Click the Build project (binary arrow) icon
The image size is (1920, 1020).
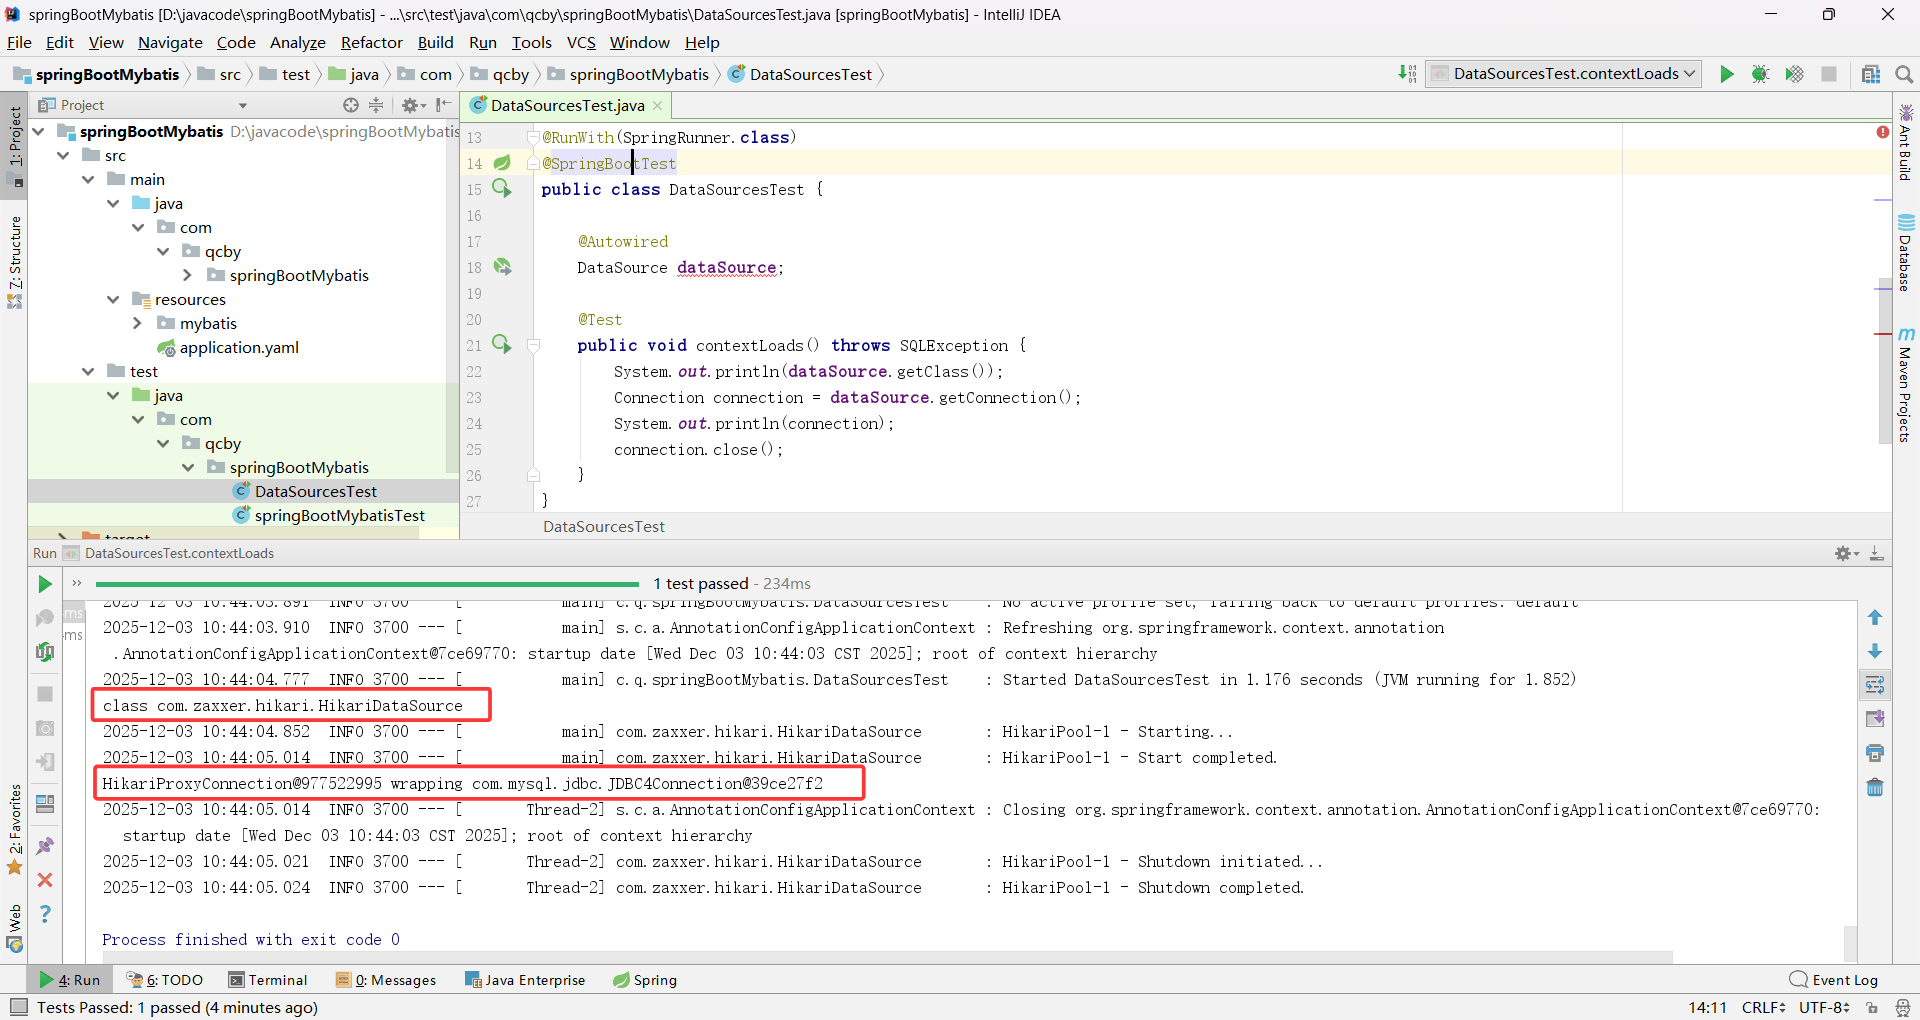(1407, 74)
